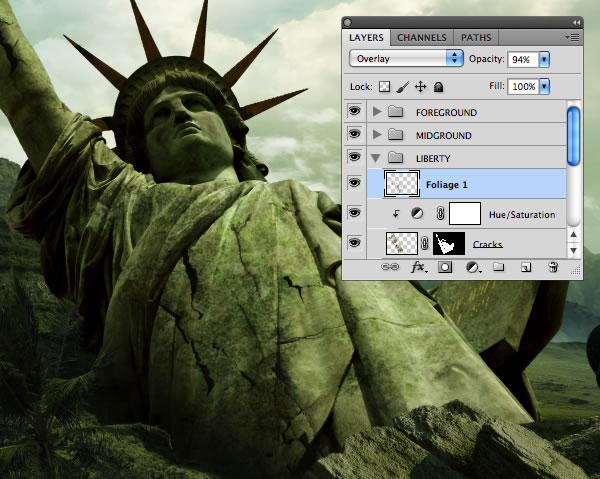Select the Cracks layer mask thumbnail
600x479 pixels.
(x=449, y=243)
